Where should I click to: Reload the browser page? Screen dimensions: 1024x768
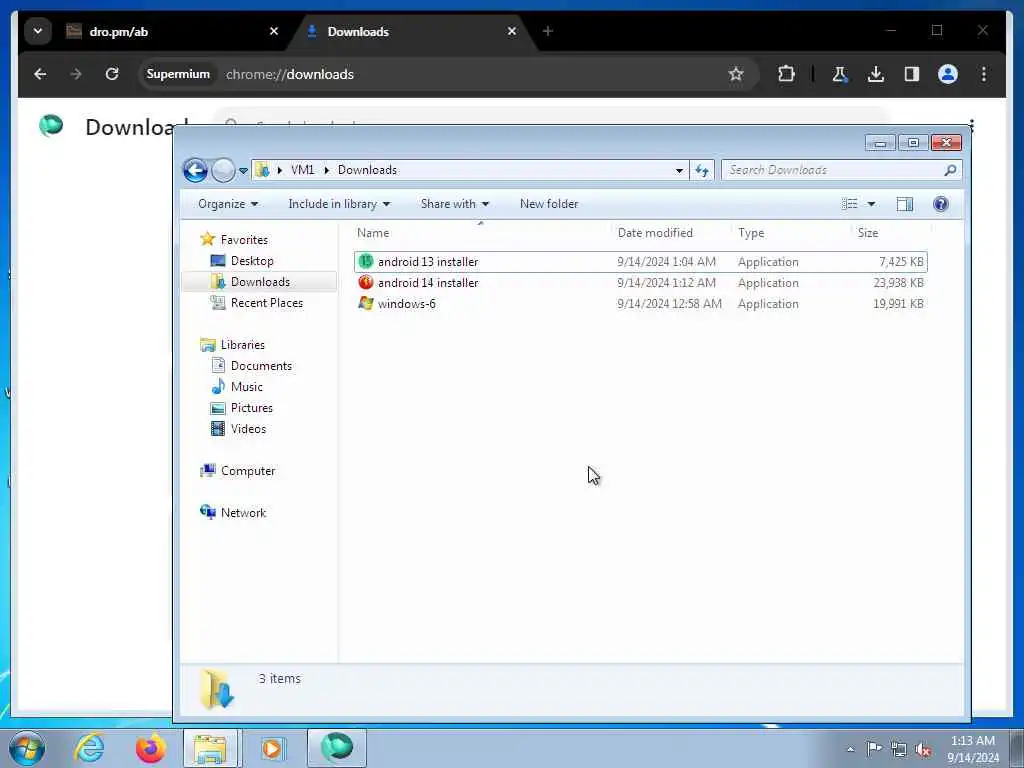[x=112, y=74]
